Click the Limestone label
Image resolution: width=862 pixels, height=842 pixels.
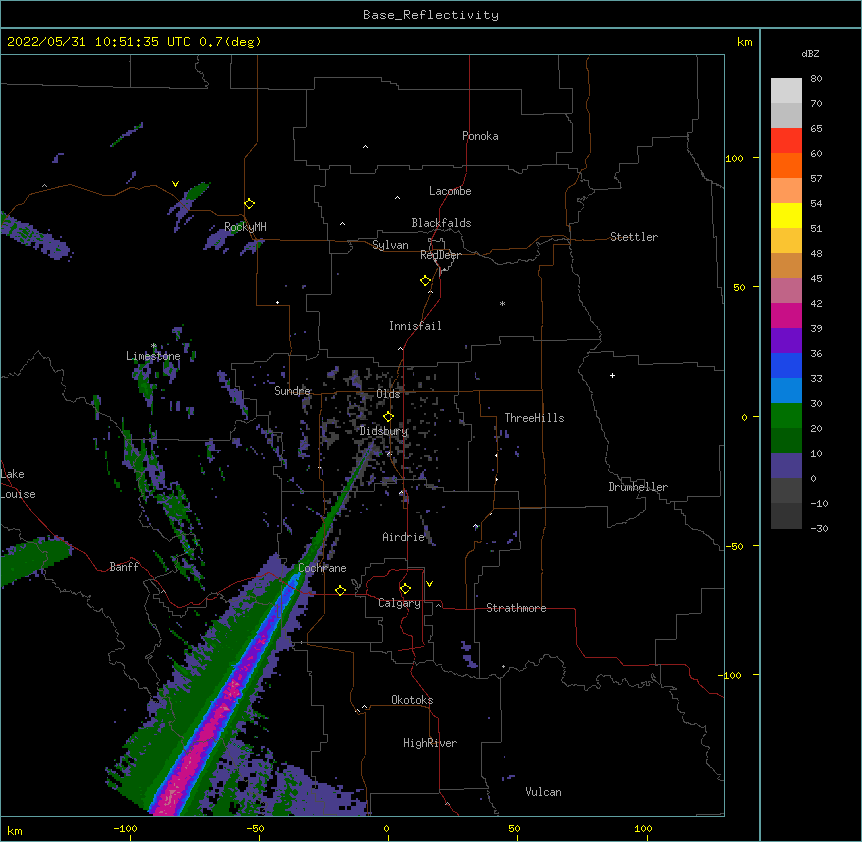[x=153, y=356]
